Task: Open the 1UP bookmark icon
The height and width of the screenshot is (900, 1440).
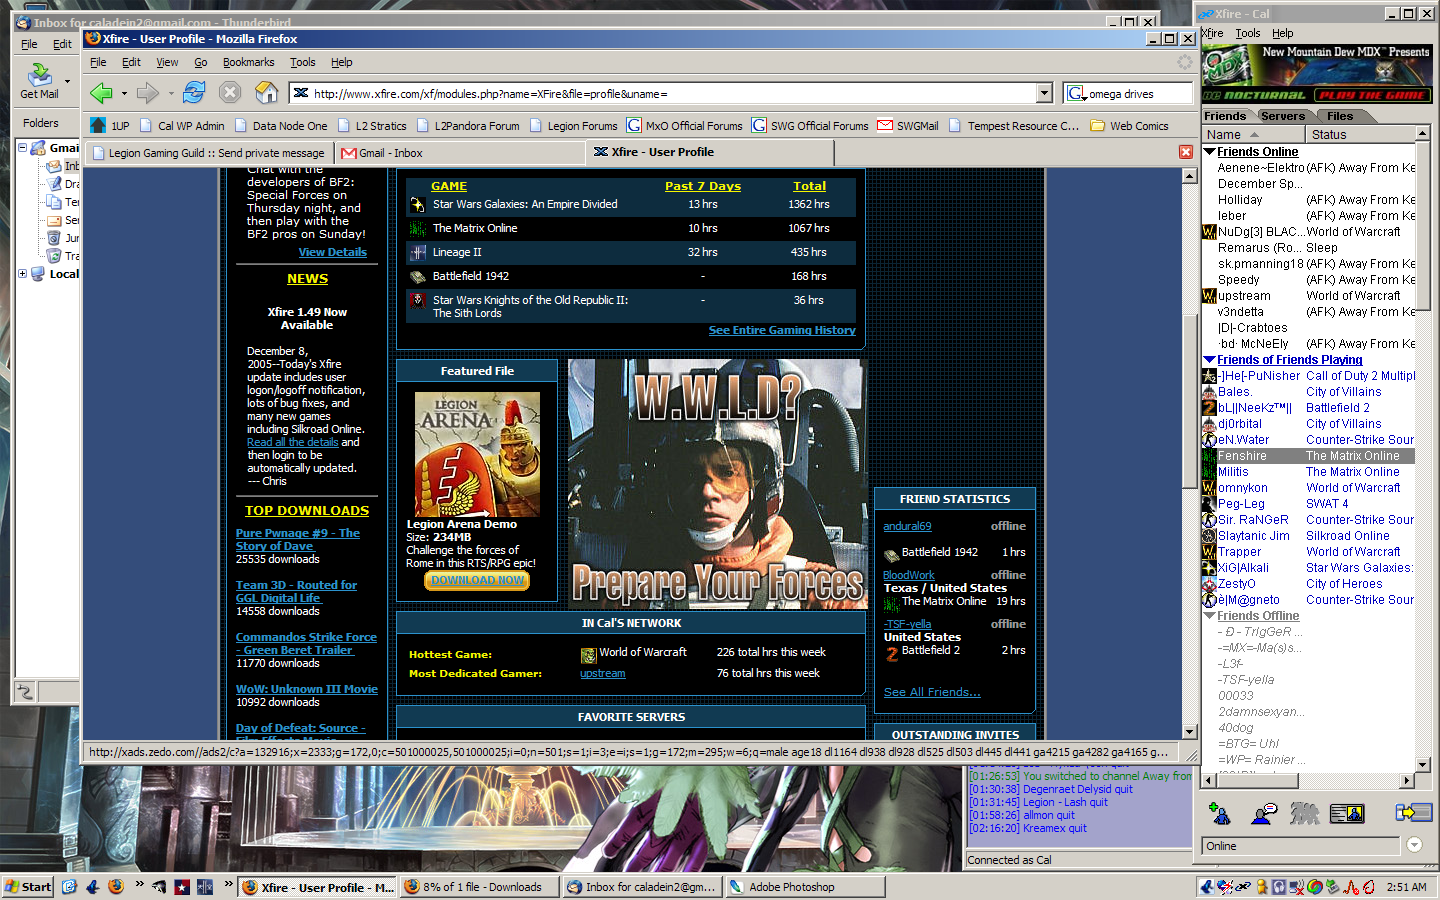Action: pyautogui.click(x=98, y=125)
